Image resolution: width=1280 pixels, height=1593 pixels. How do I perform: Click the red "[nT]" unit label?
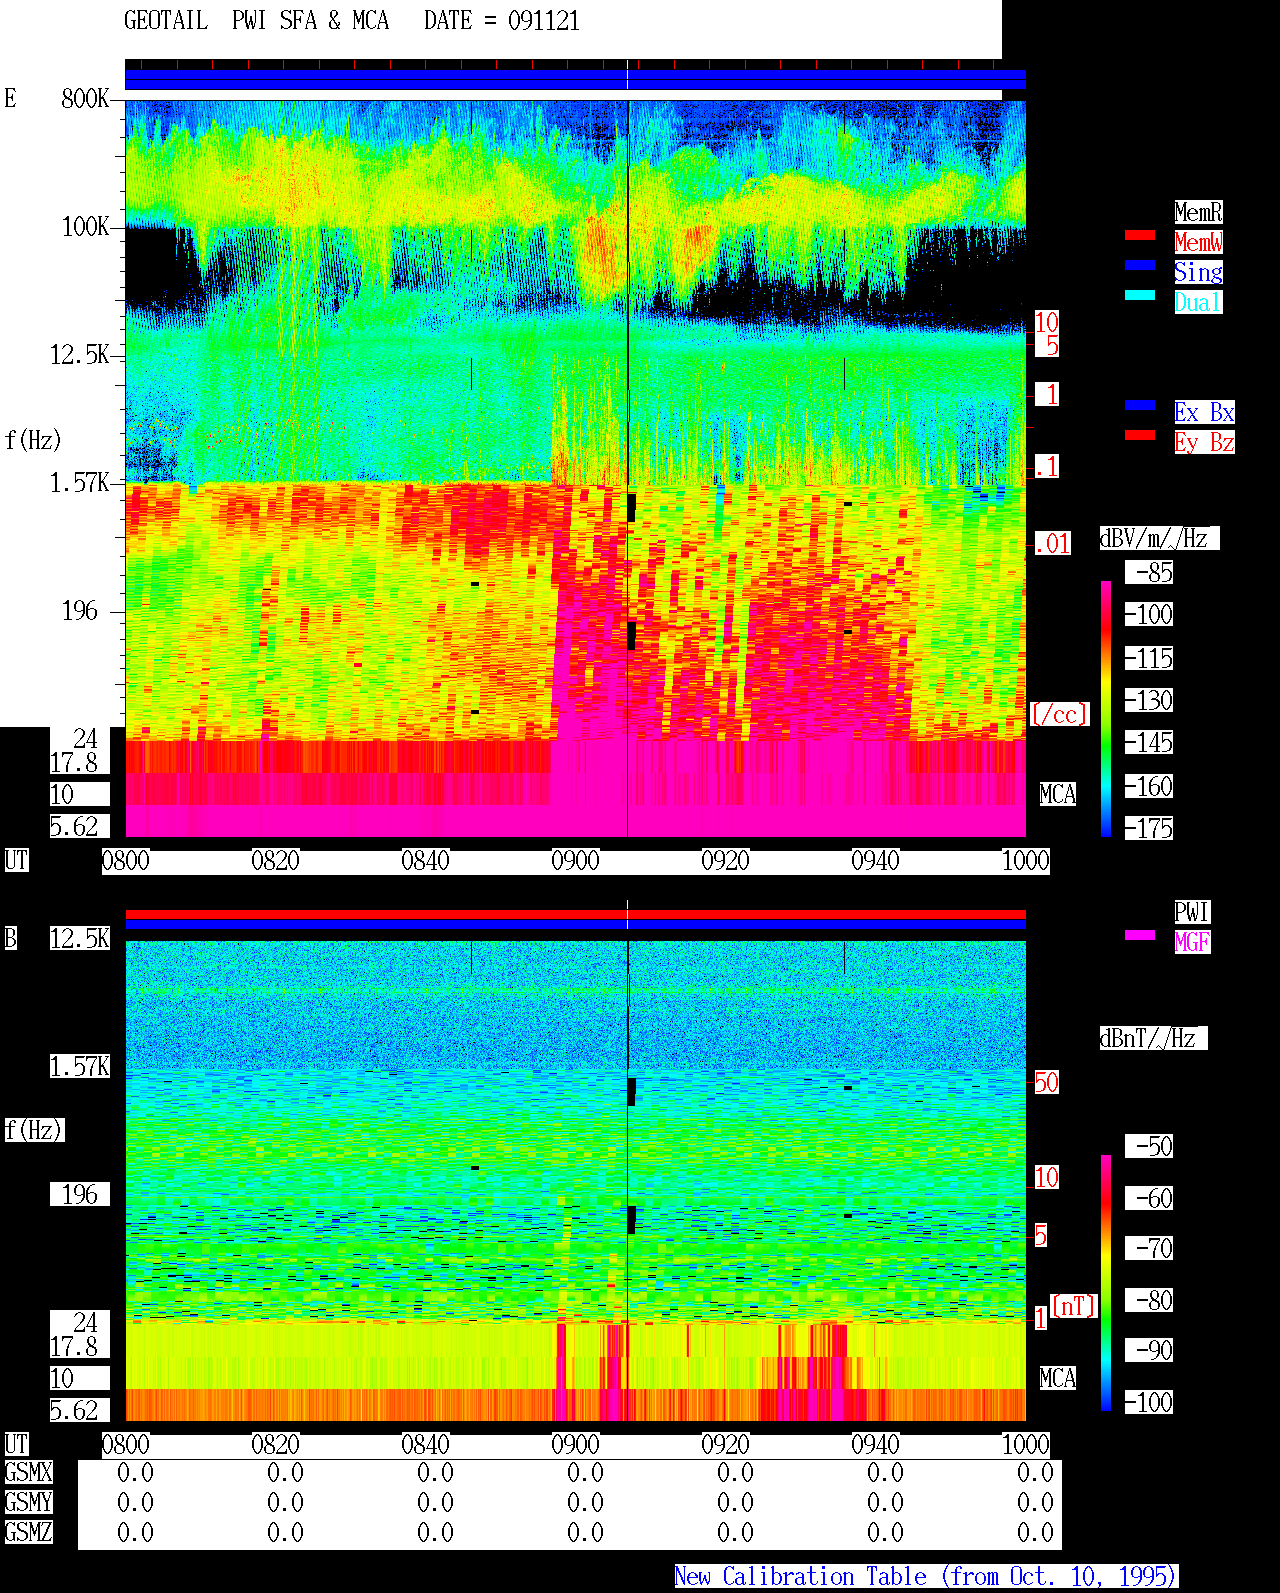[x=1074, y=1306]
